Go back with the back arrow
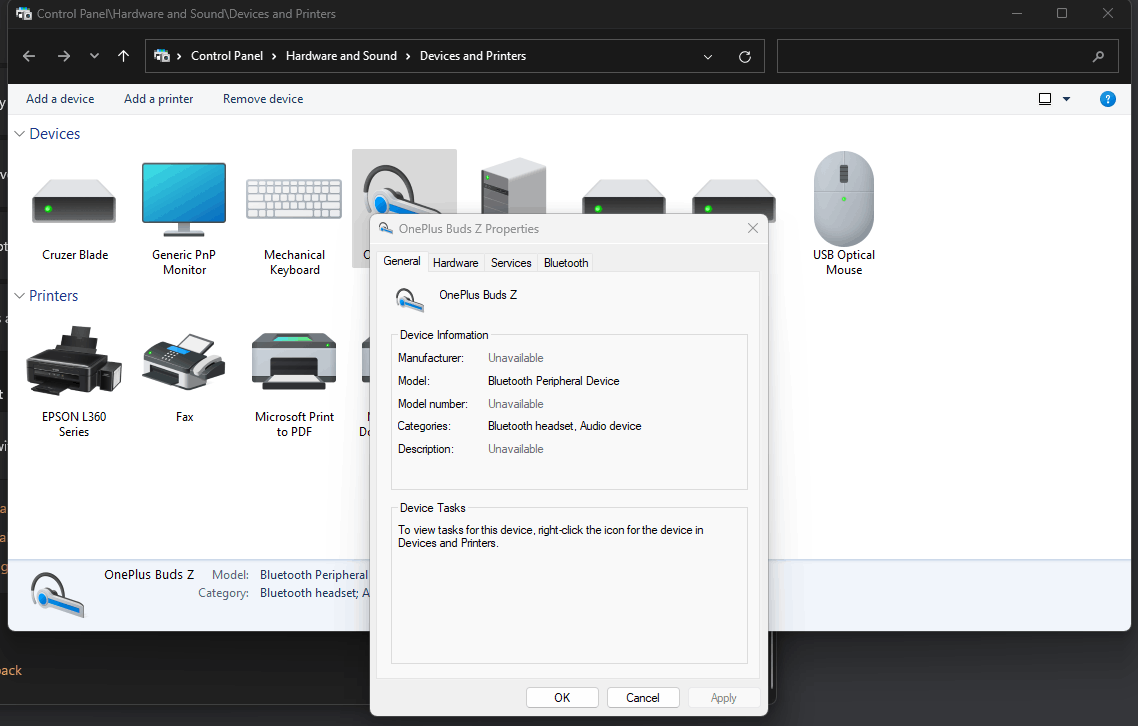This screenshot has width=1138, height=726. 29,56
